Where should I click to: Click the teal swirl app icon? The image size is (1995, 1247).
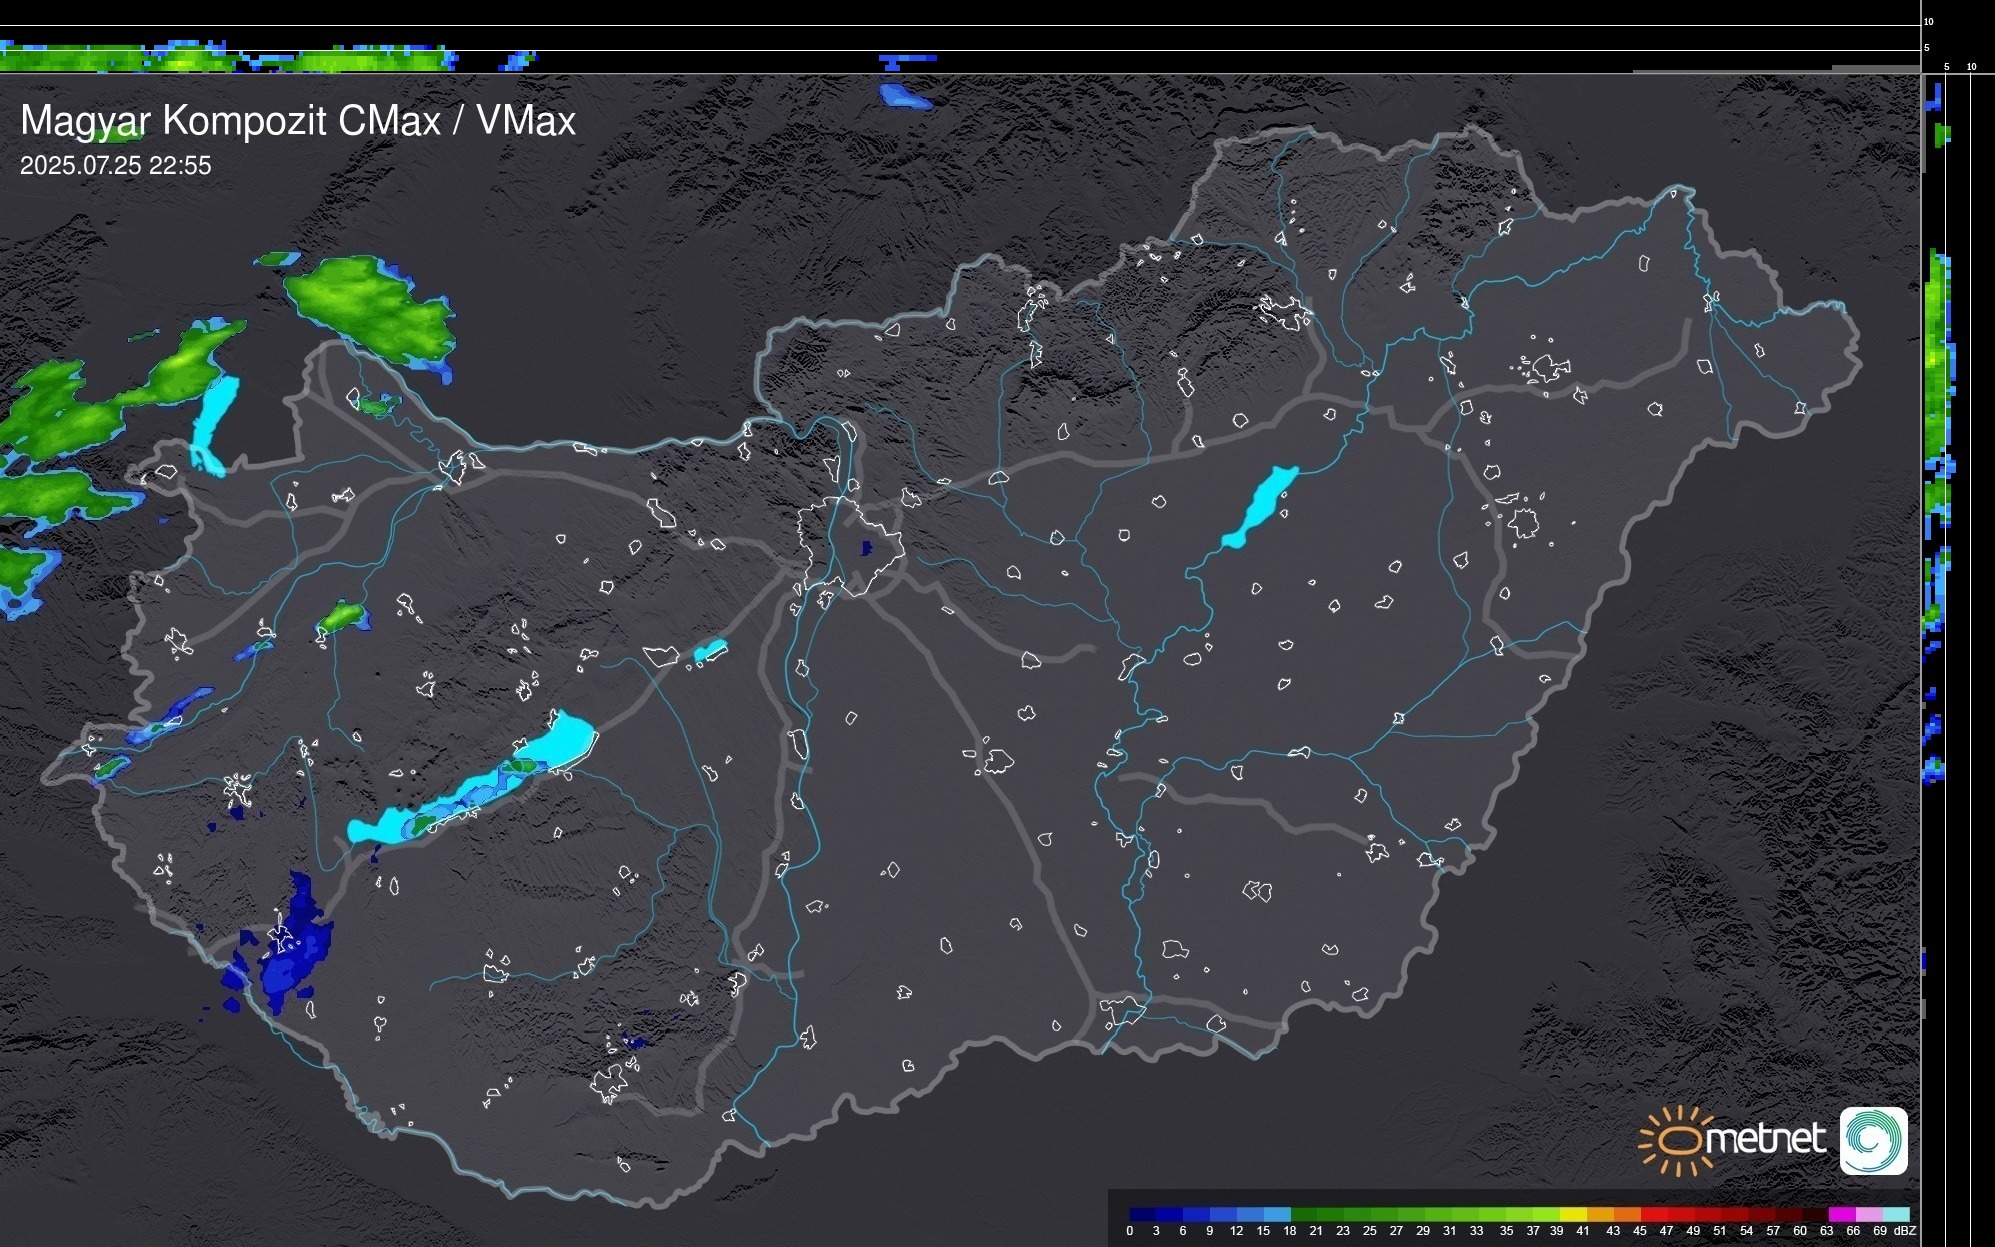click(x=1874, y=1140)
